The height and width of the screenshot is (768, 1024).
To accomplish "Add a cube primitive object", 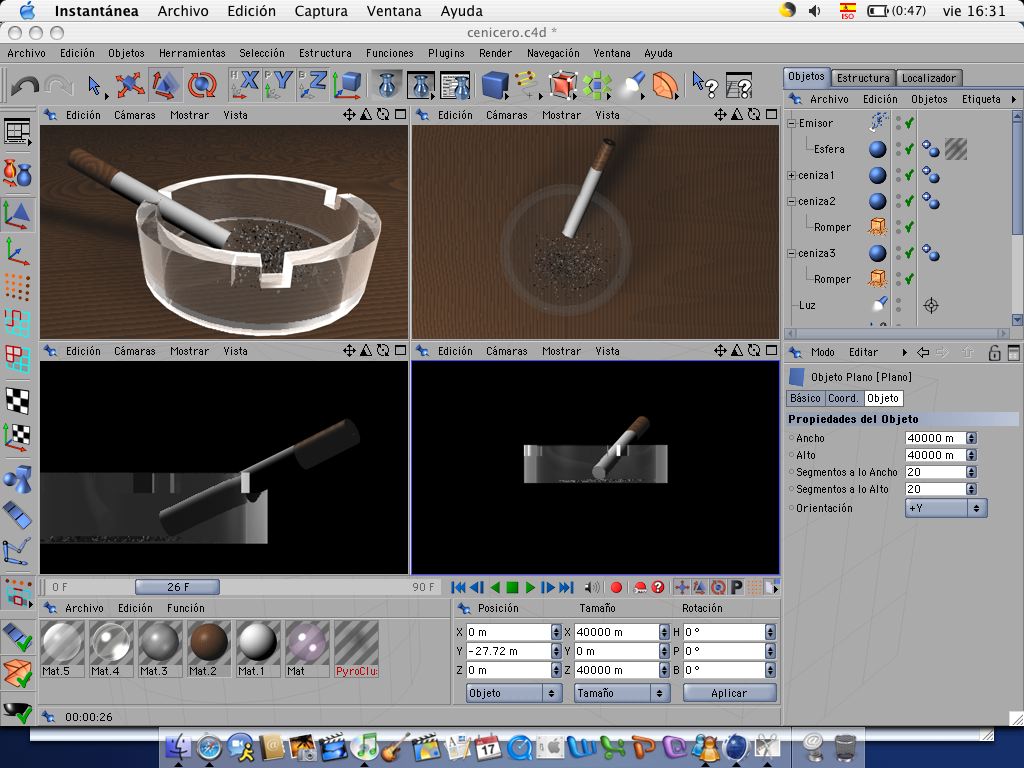I will tap(495, 85).
